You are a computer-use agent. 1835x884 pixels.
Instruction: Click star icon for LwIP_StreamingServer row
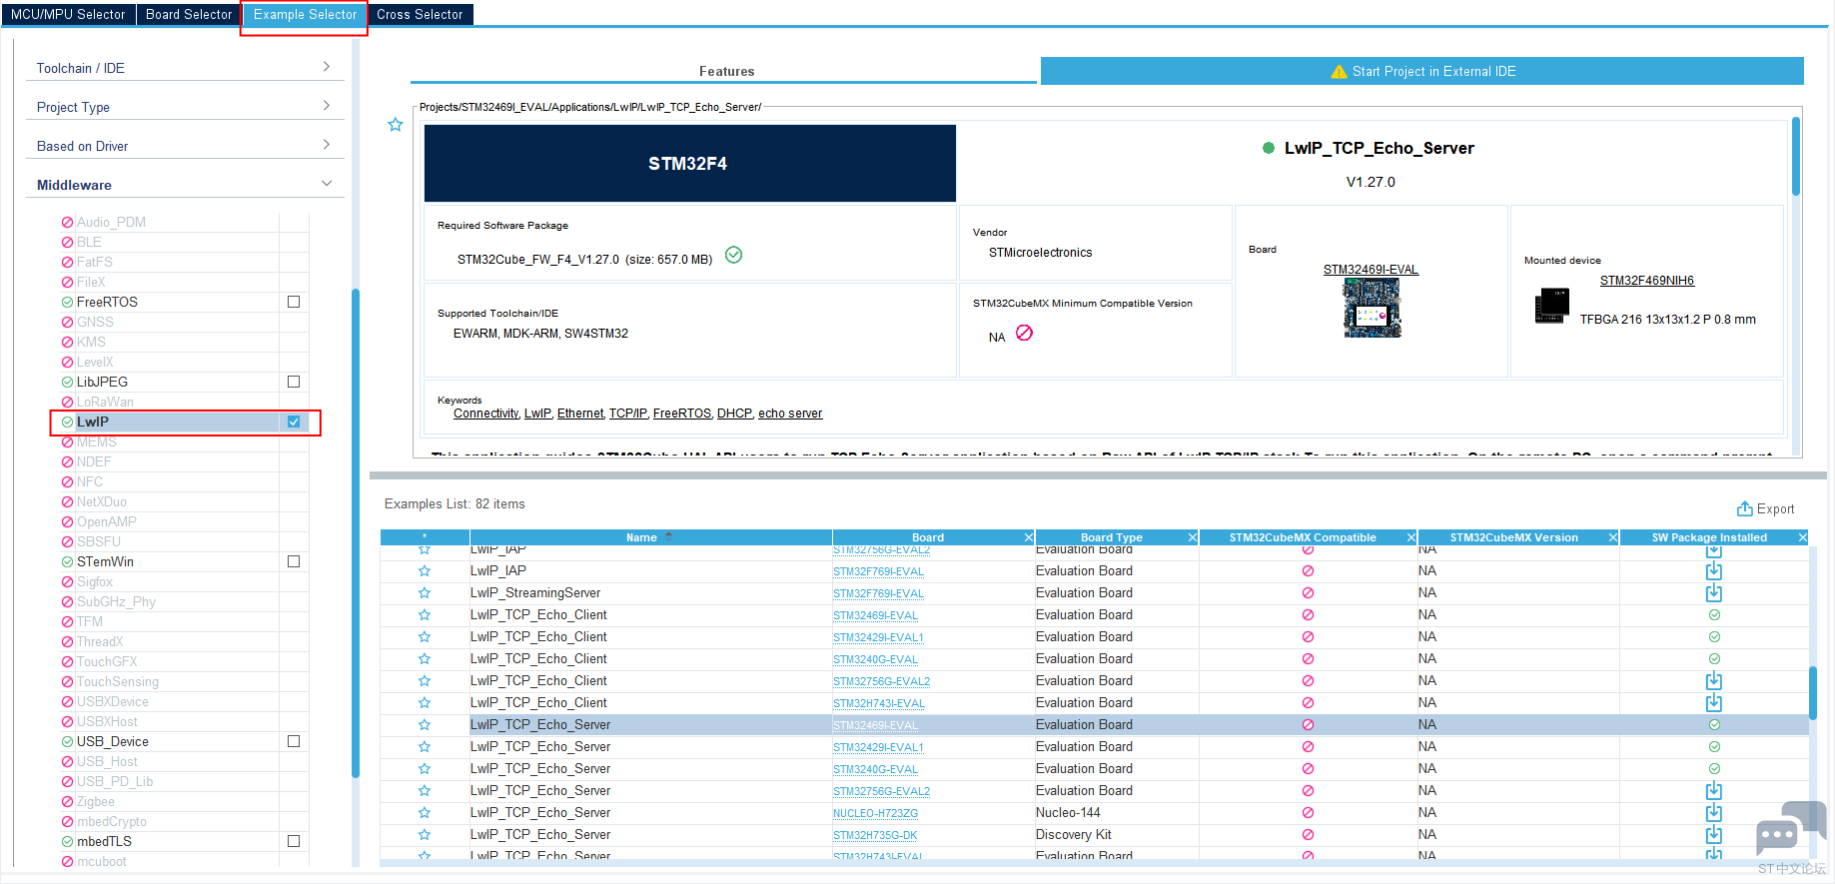424,593
